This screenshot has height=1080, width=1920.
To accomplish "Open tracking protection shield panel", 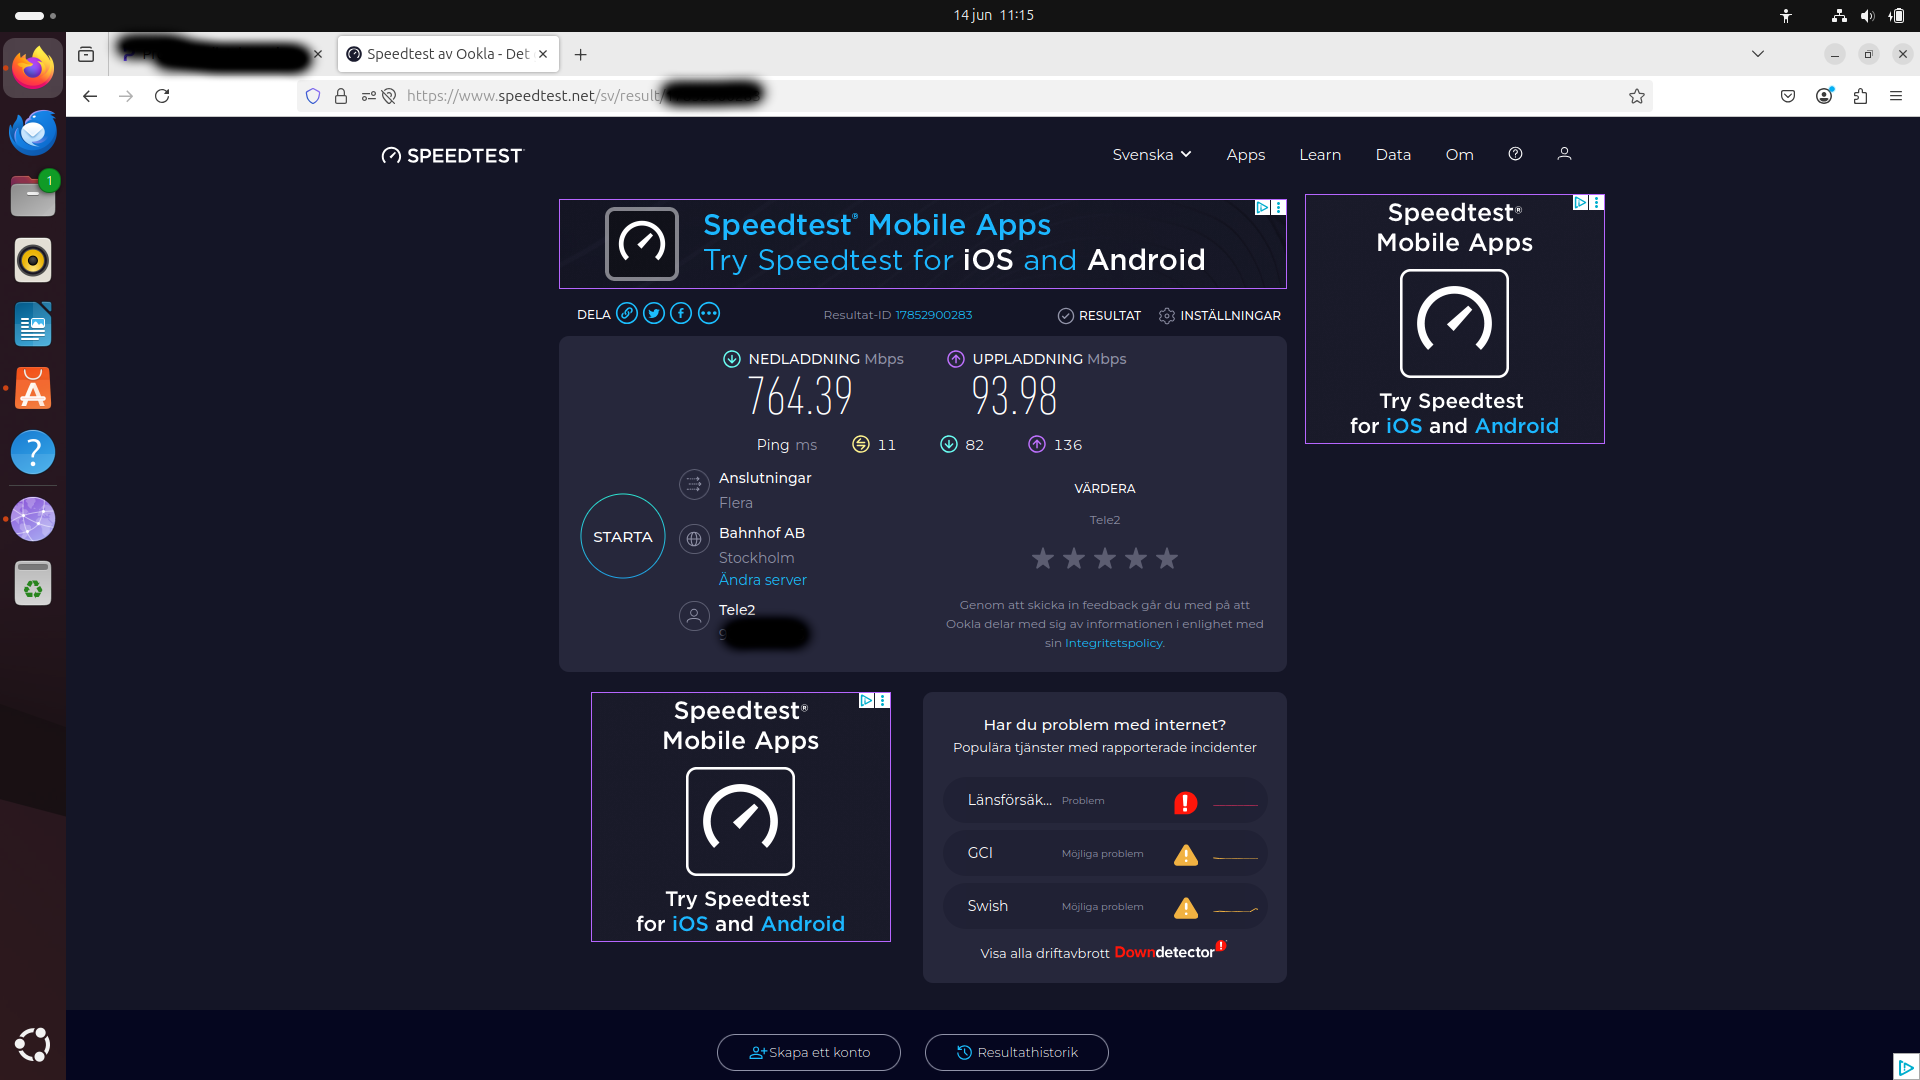I will pyautogui.click(x=313, y=96).
